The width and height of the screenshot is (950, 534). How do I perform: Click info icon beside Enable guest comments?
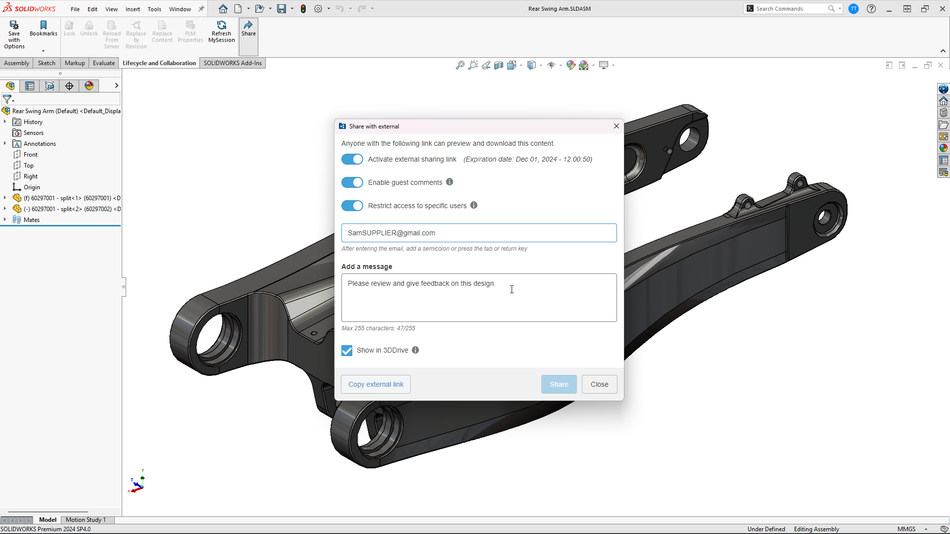pos(449,182)
